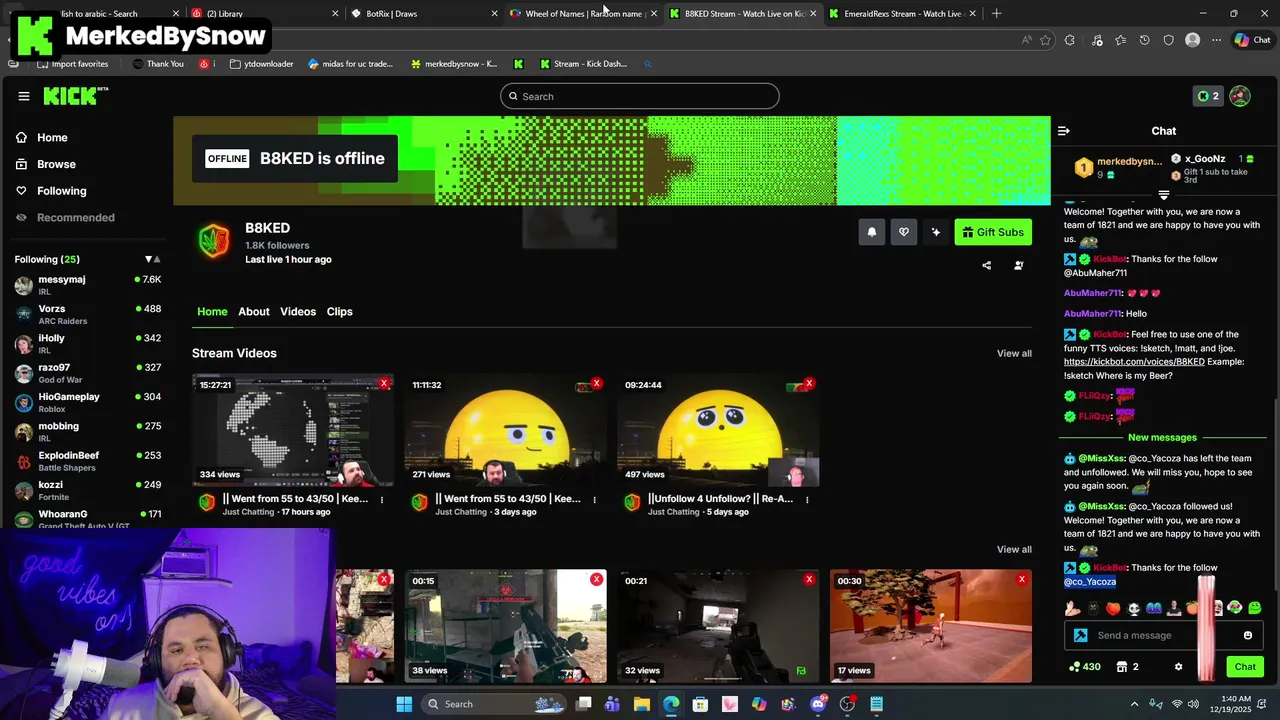Remove the 00:15 clip
Viewport: 1280px width, 720px height.
click(597, 579)
